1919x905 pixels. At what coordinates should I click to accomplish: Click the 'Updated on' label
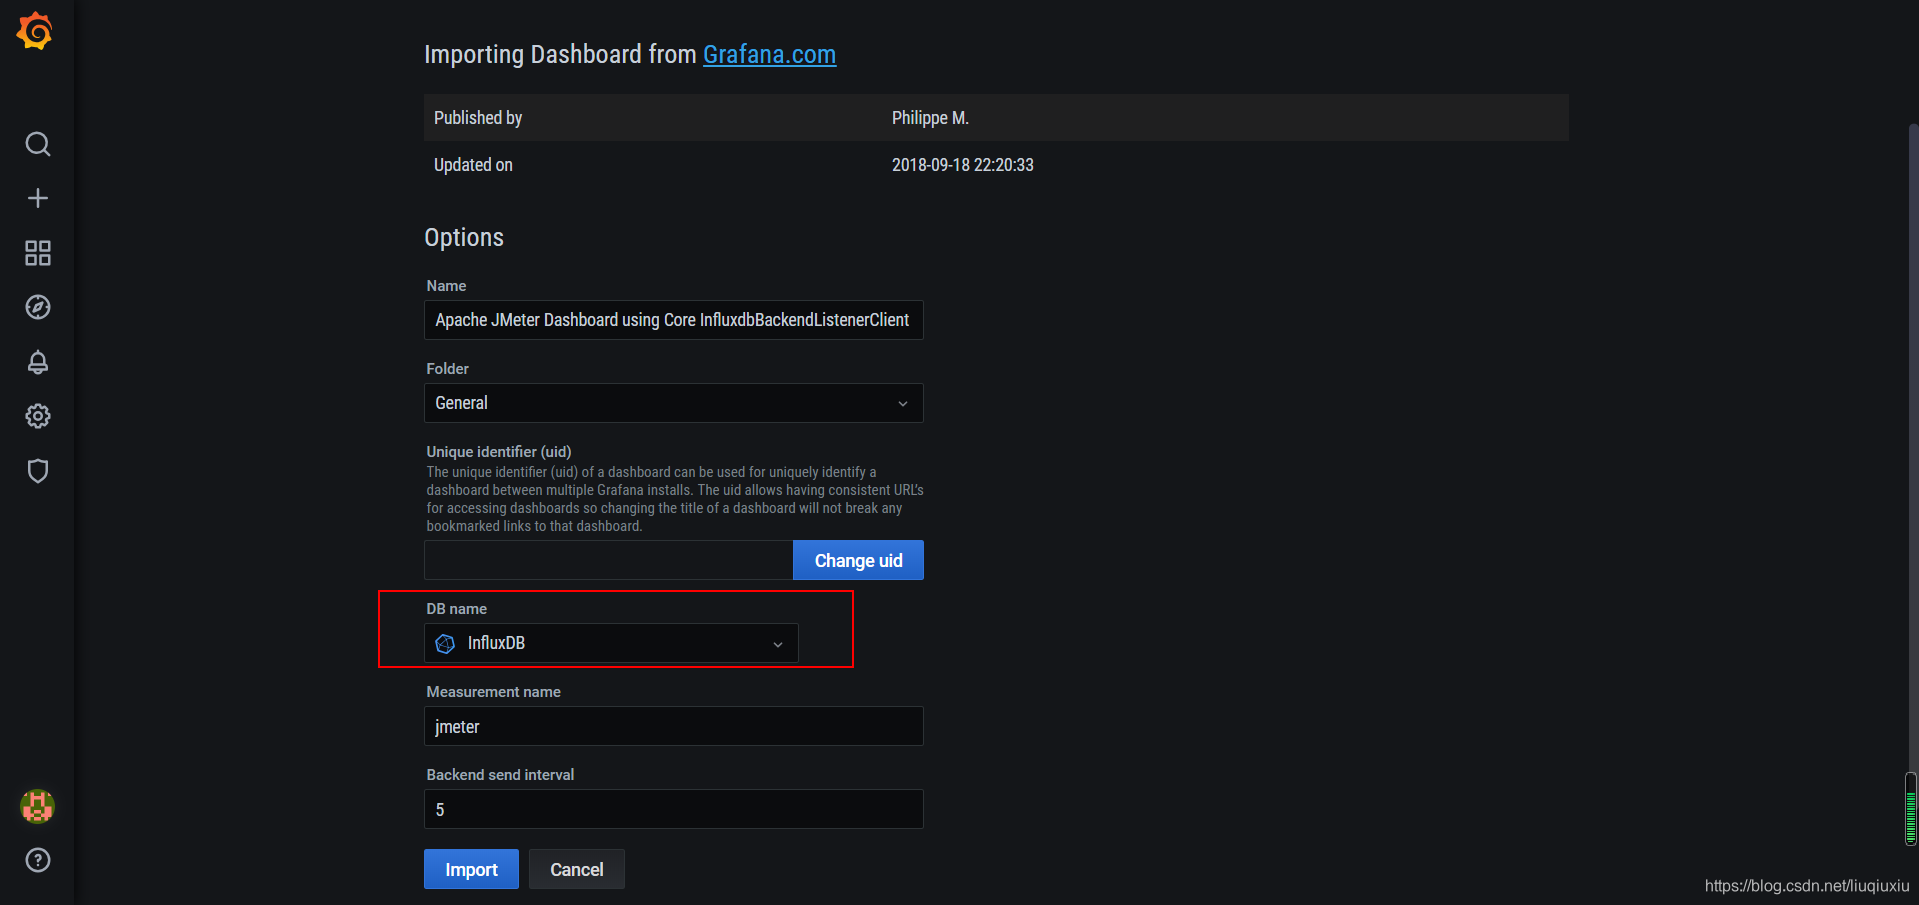(473, 165)
